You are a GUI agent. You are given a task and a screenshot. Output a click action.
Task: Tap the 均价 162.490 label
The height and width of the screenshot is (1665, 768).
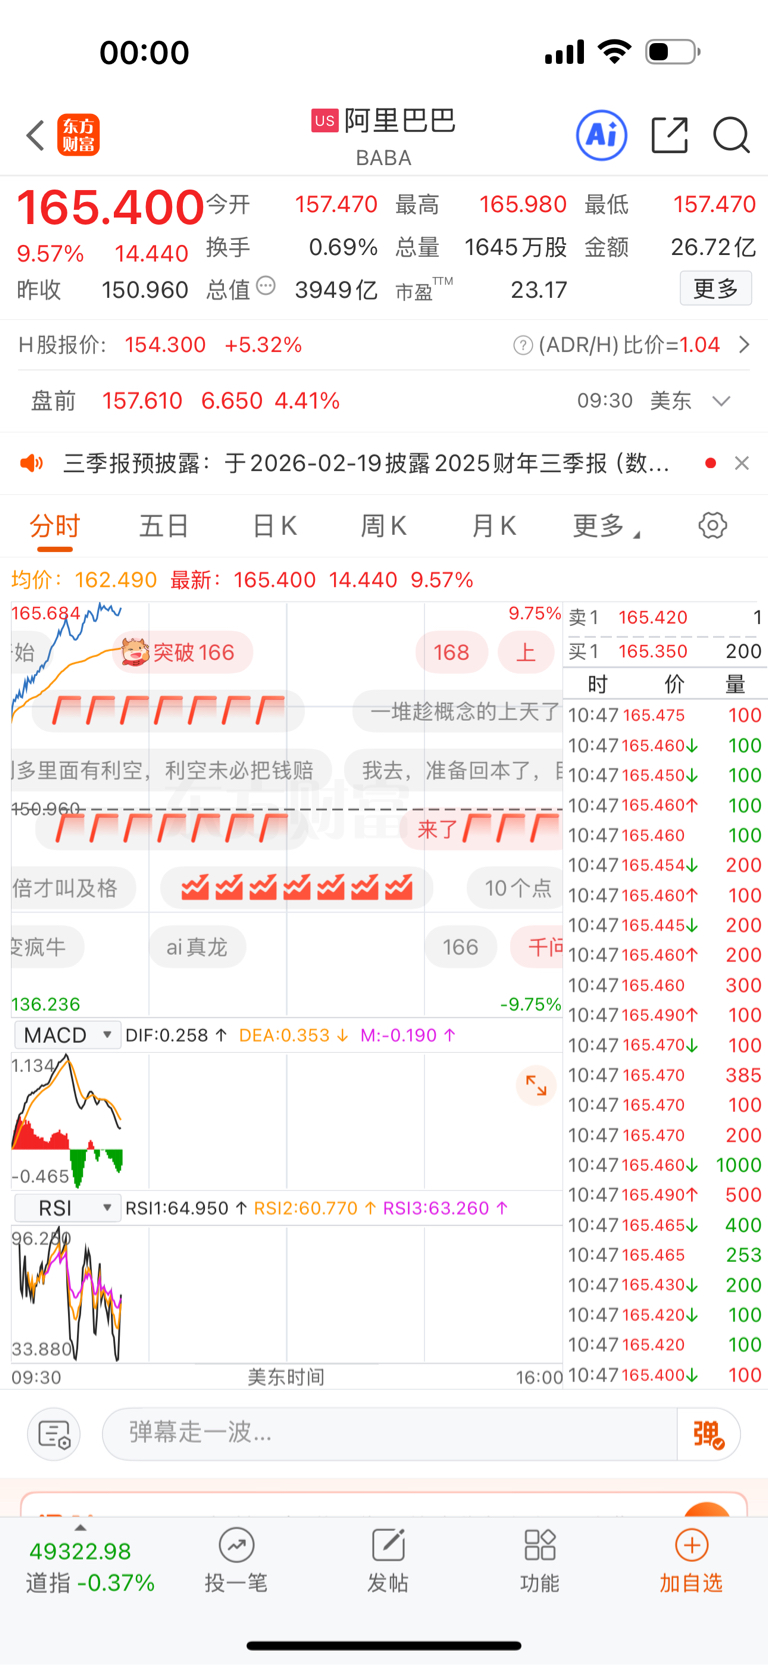(84, 580)
